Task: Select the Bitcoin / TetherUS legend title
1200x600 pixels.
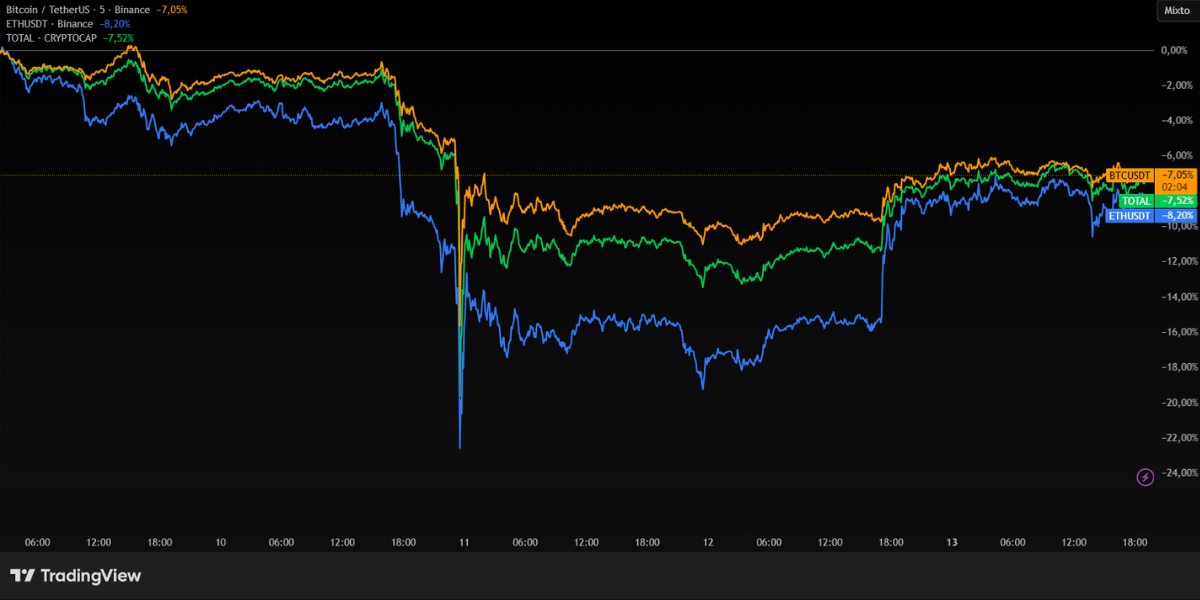Action: [78, 9]
